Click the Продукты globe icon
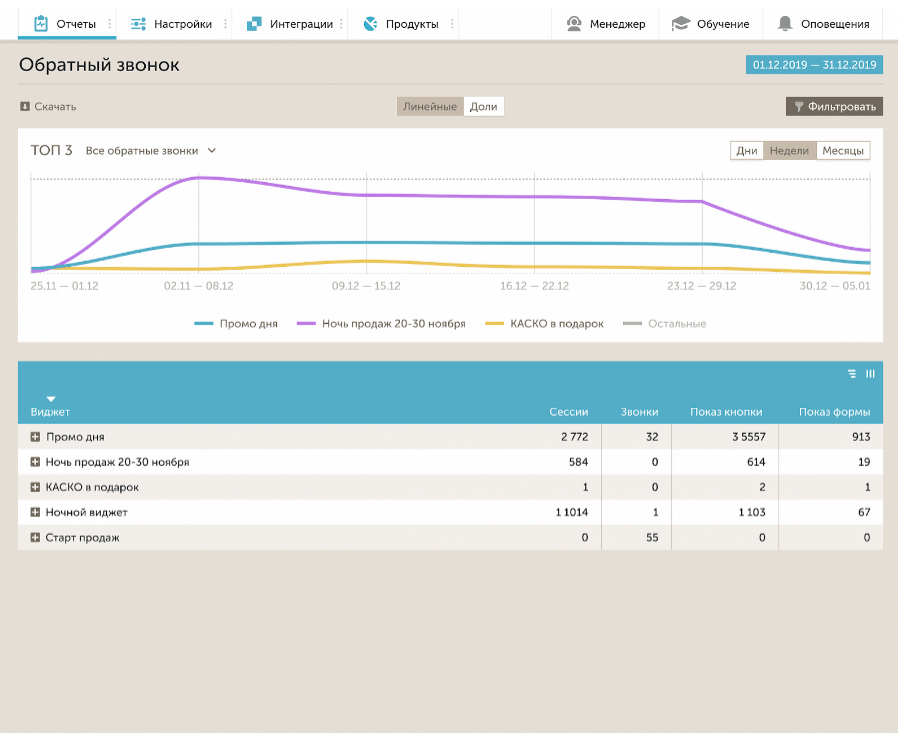 coord(371,24)
